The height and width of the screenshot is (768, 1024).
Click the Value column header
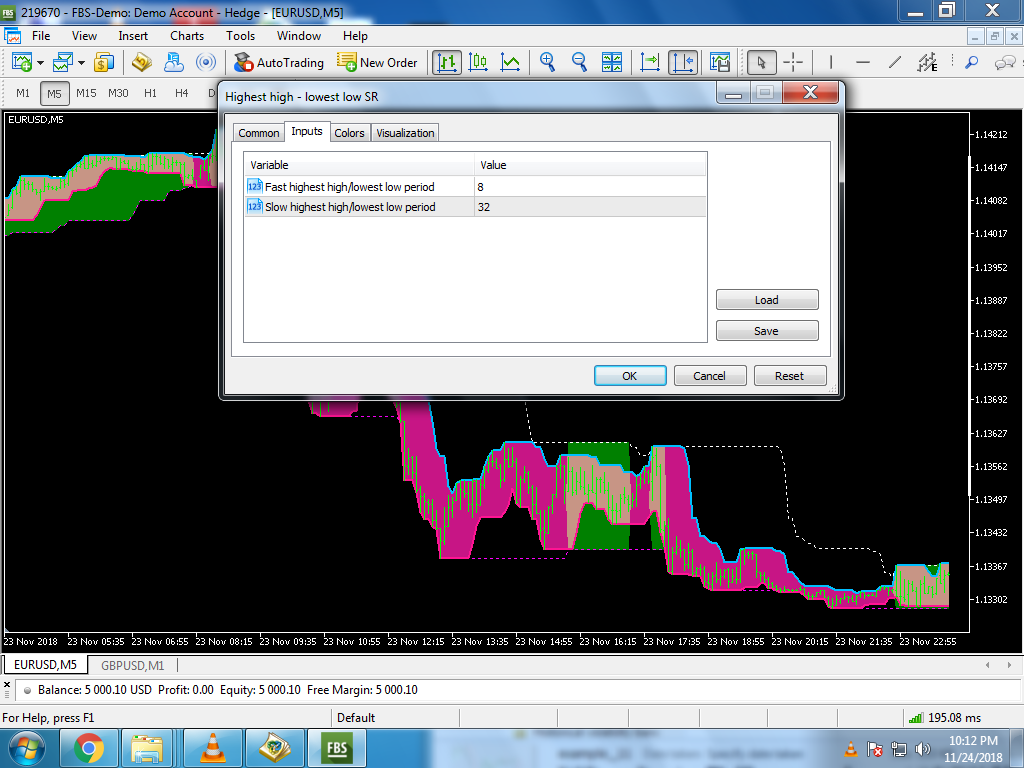coord(590,165)
